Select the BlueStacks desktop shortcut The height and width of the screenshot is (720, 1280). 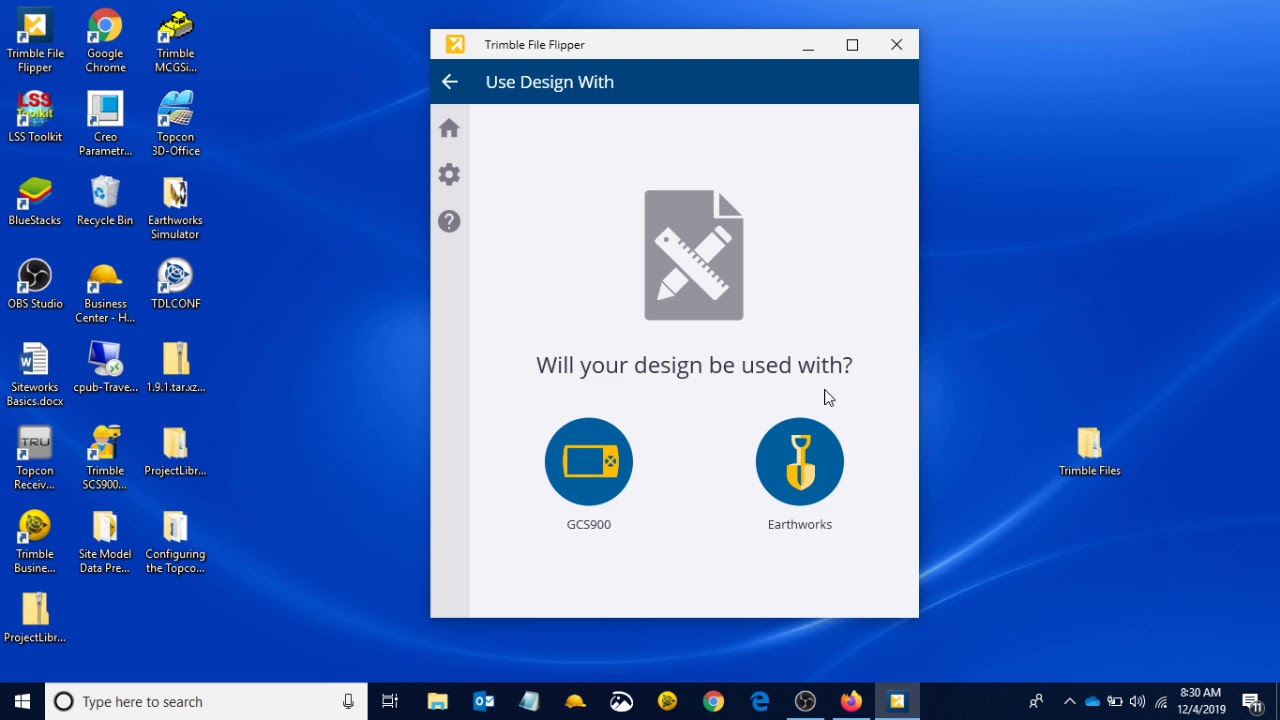(35, 201)
